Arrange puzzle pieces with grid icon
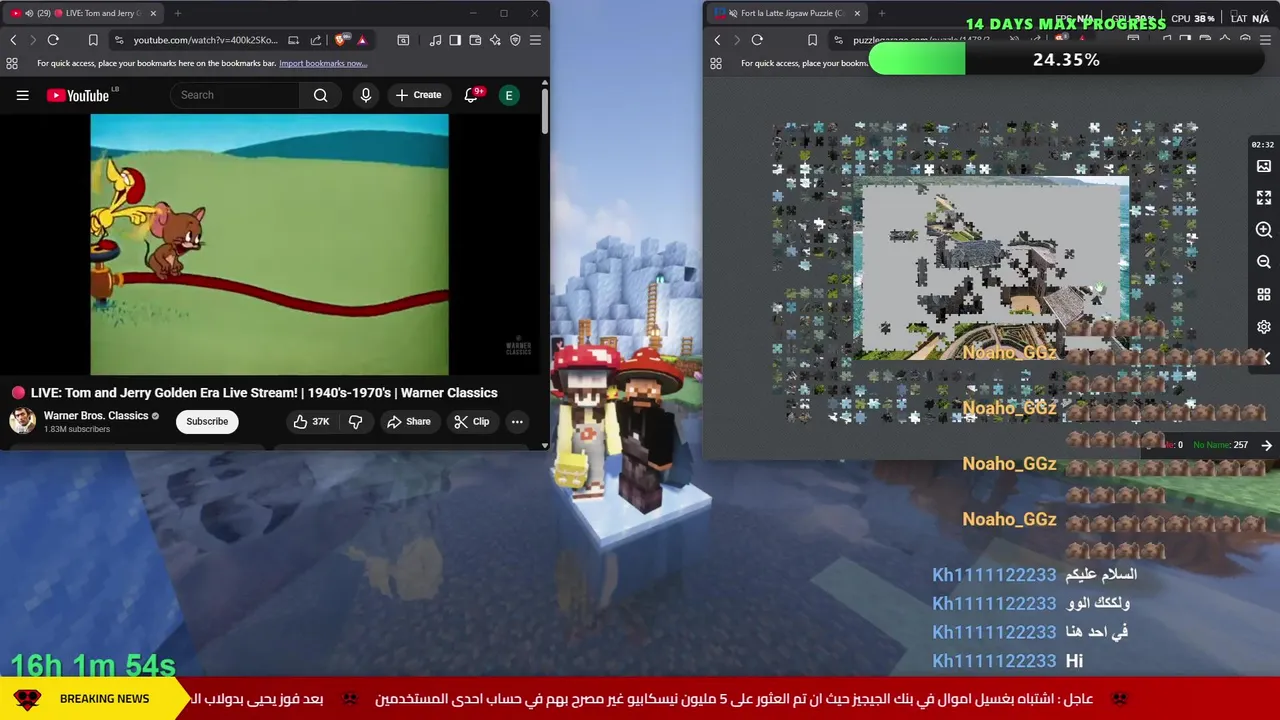This screenshot has height=720, width=1280. (x=1264, y=294)
